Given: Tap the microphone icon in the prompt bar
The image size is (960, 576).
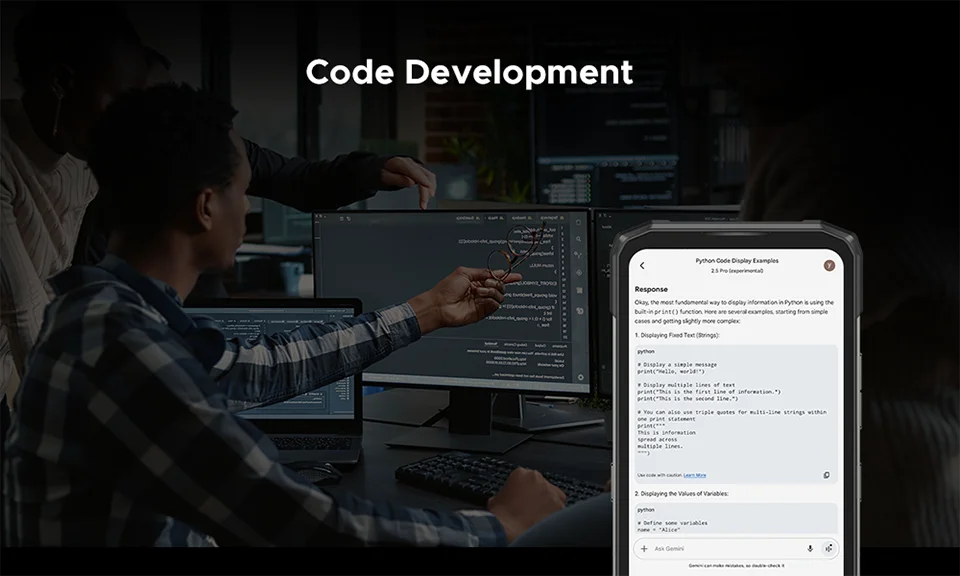Looking at the screenshot, I should (x=810, y=548).
